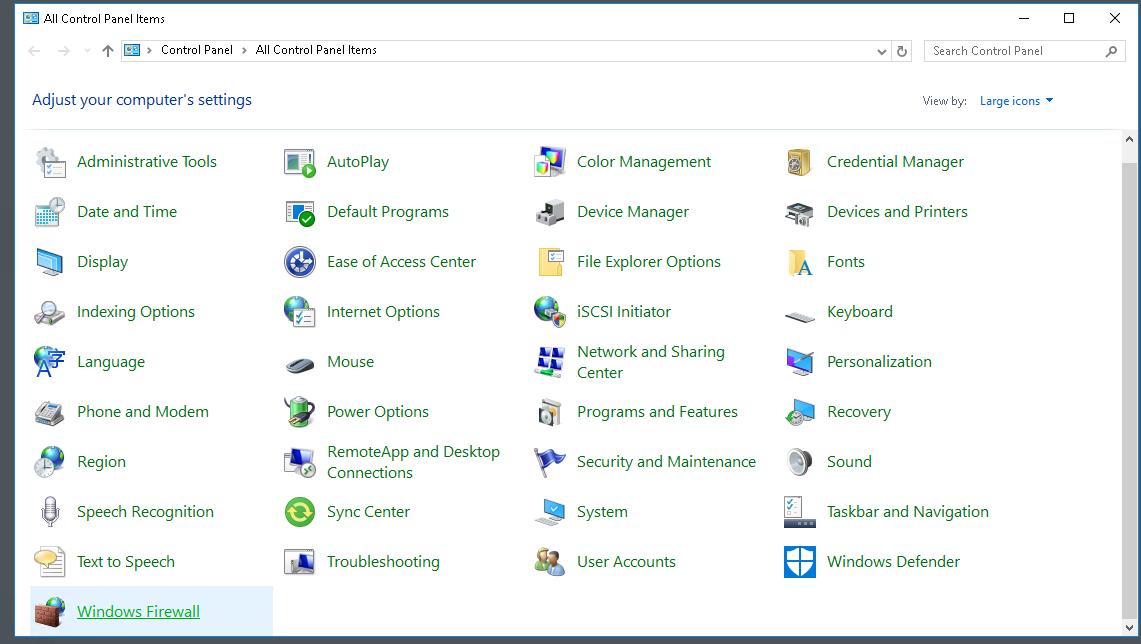Click the Sound speaker icon

[x=799, y=462]
